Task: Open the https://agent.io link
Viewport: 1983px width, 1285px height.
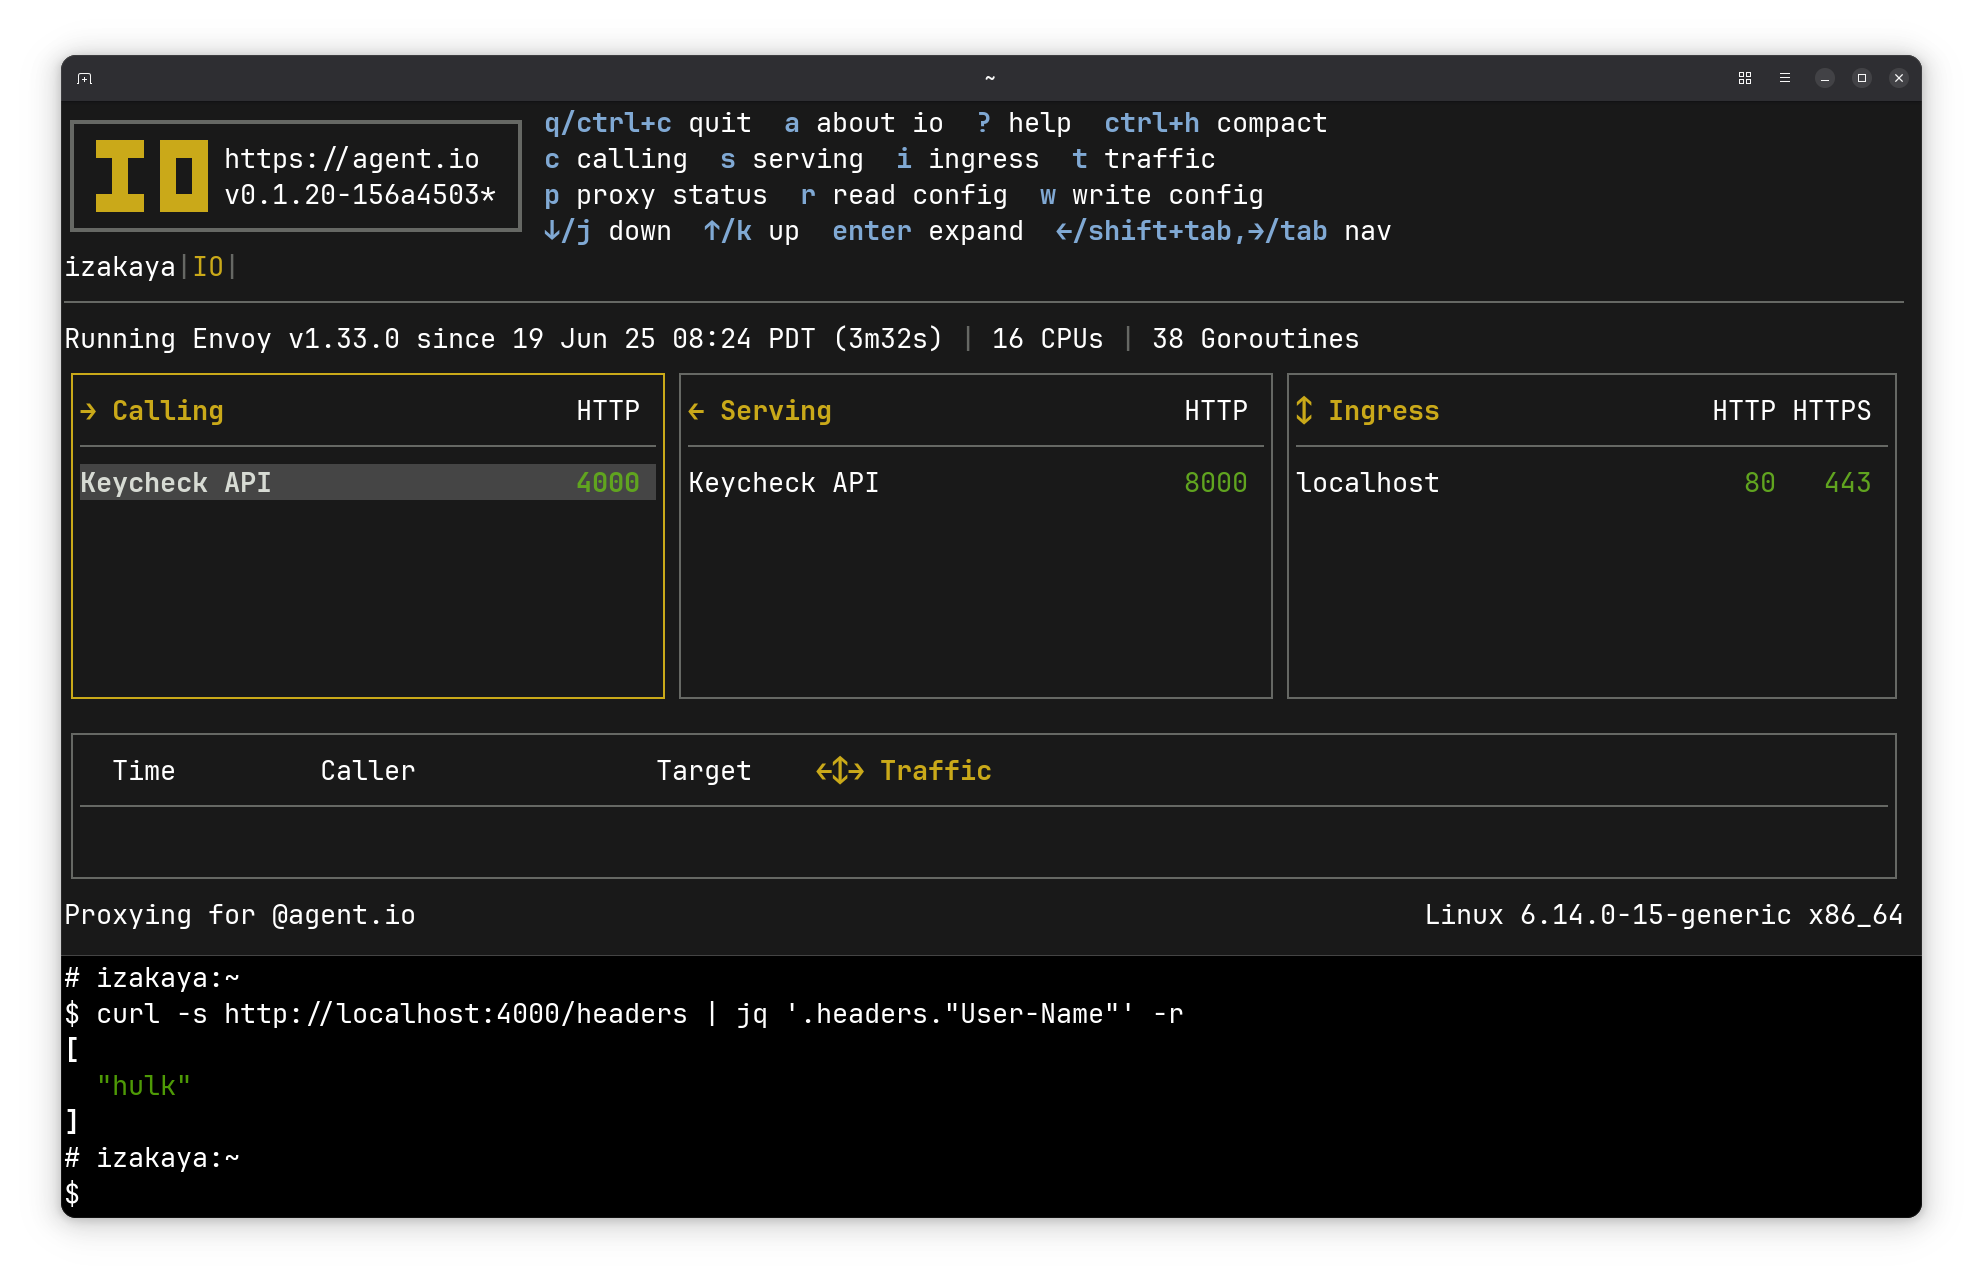Action: pyautogui.click(x=352, y=159)
